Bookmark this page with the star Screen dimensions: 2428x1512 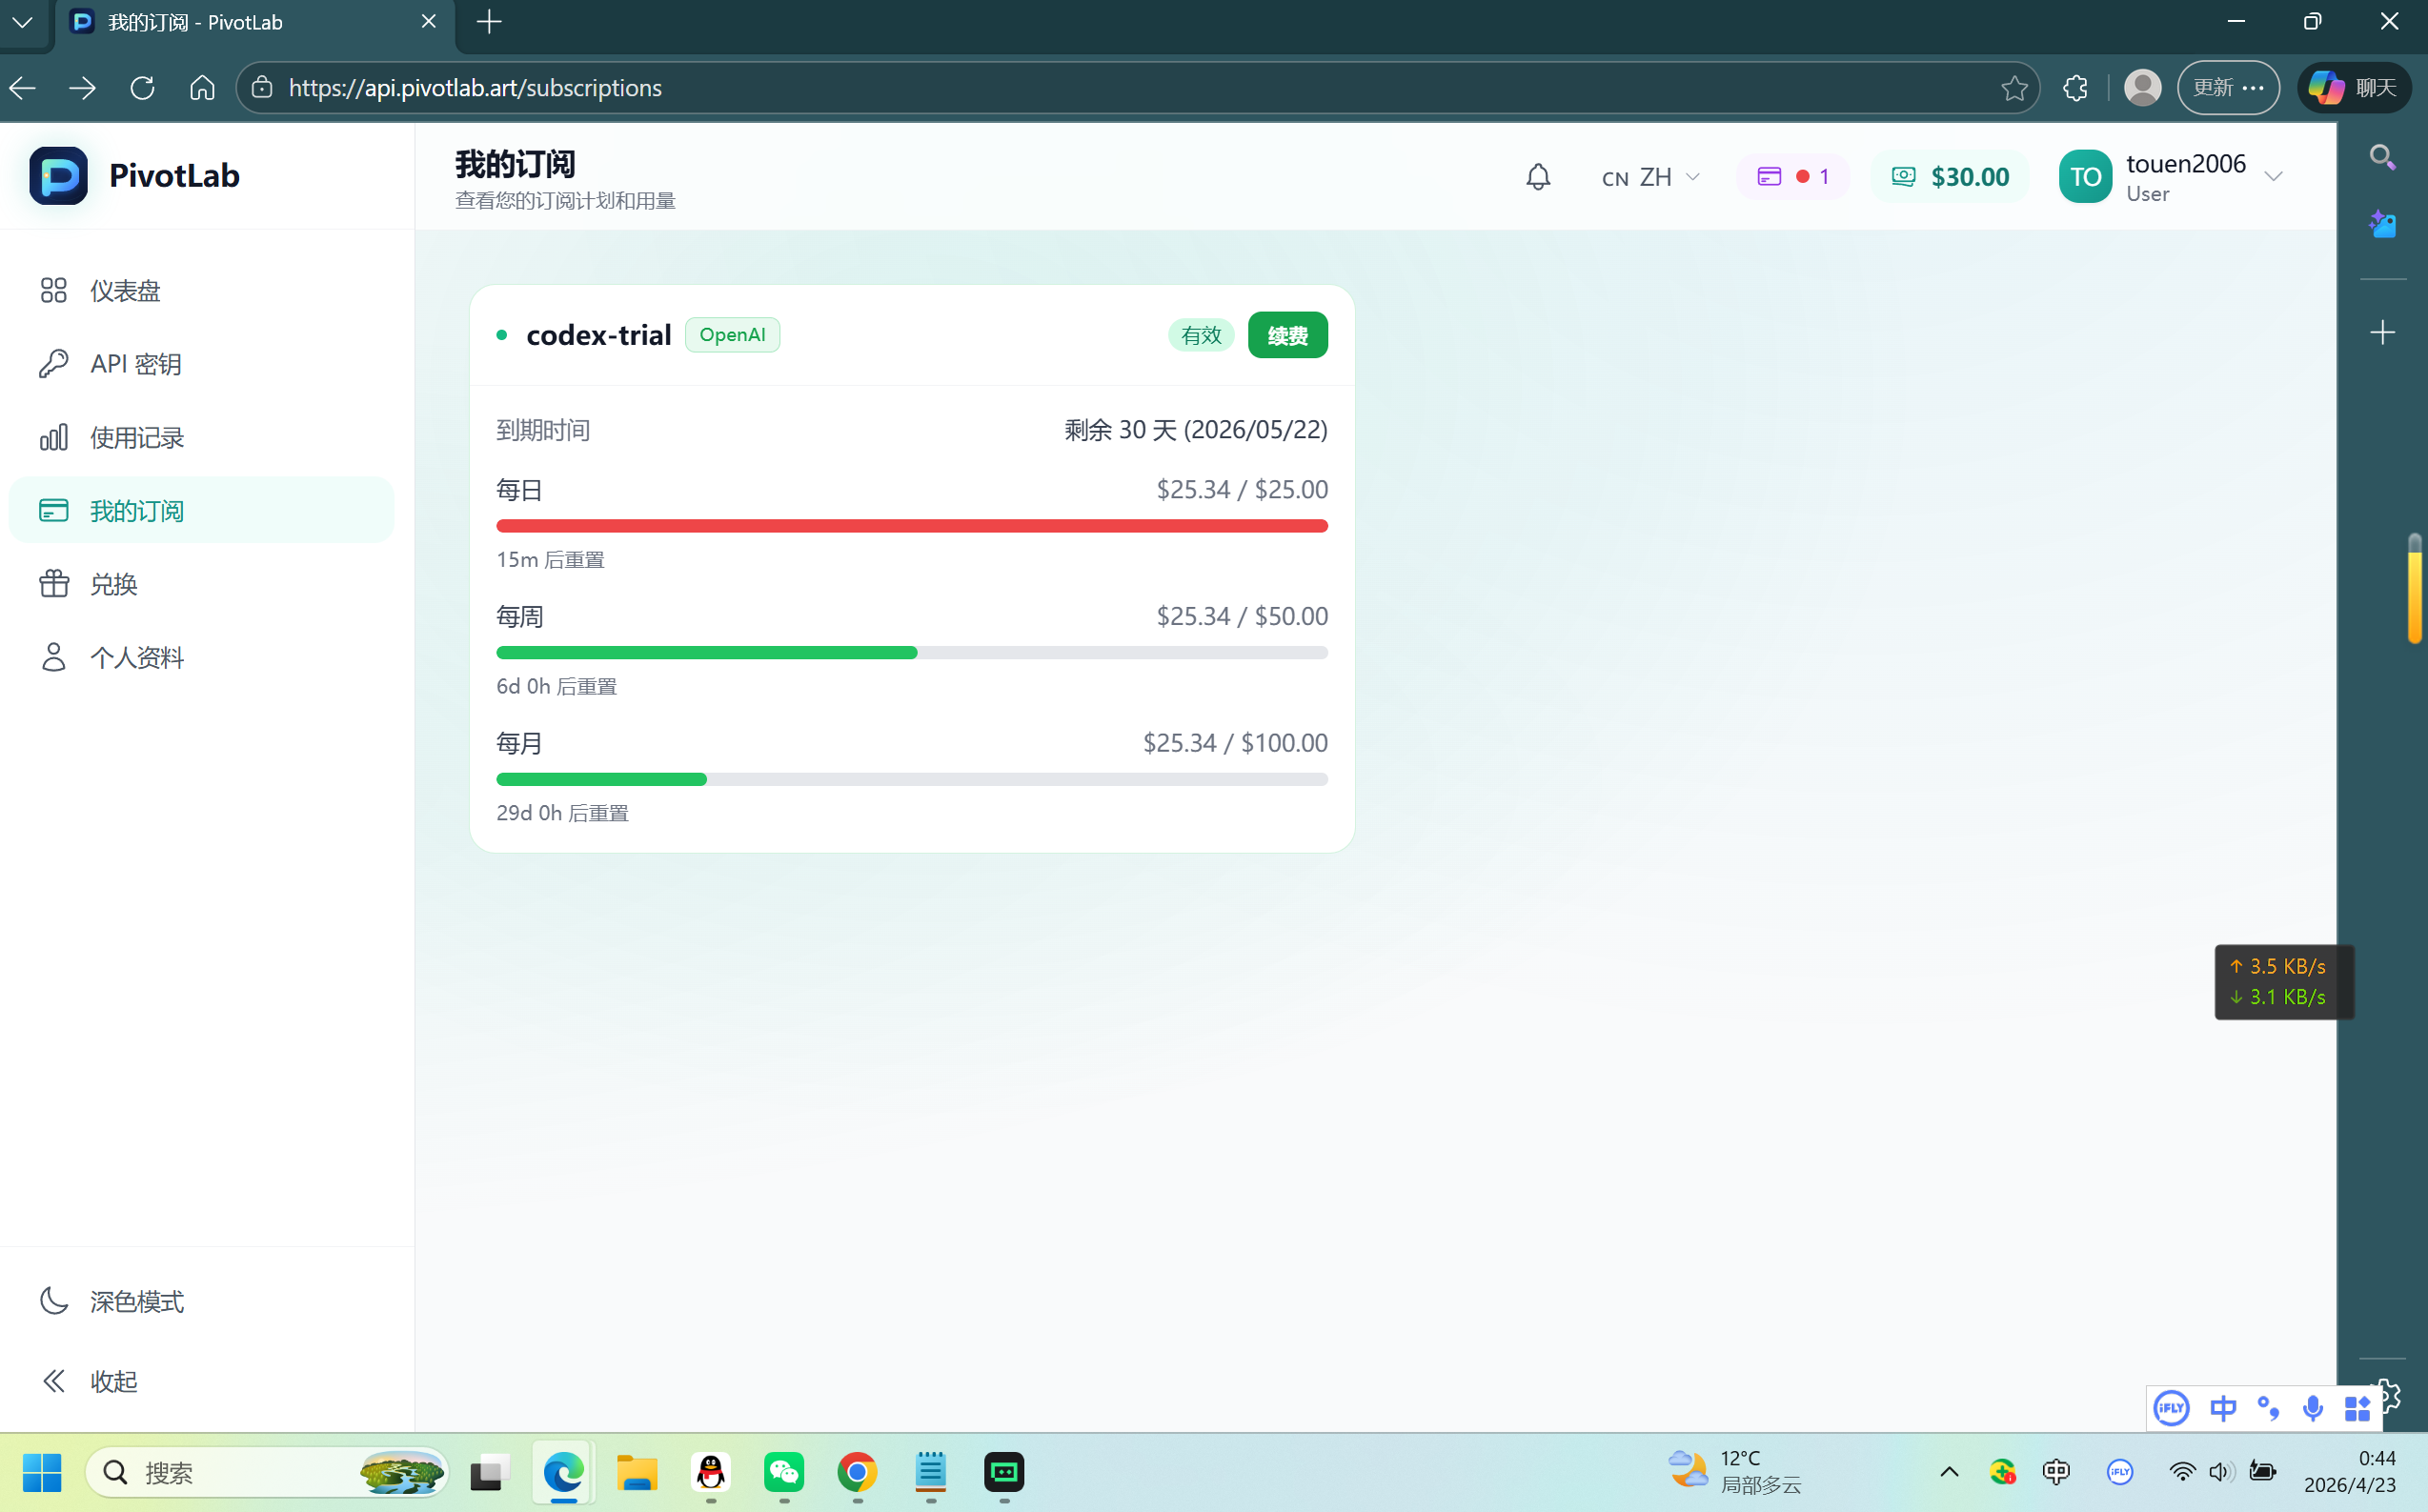(2015, 88)
